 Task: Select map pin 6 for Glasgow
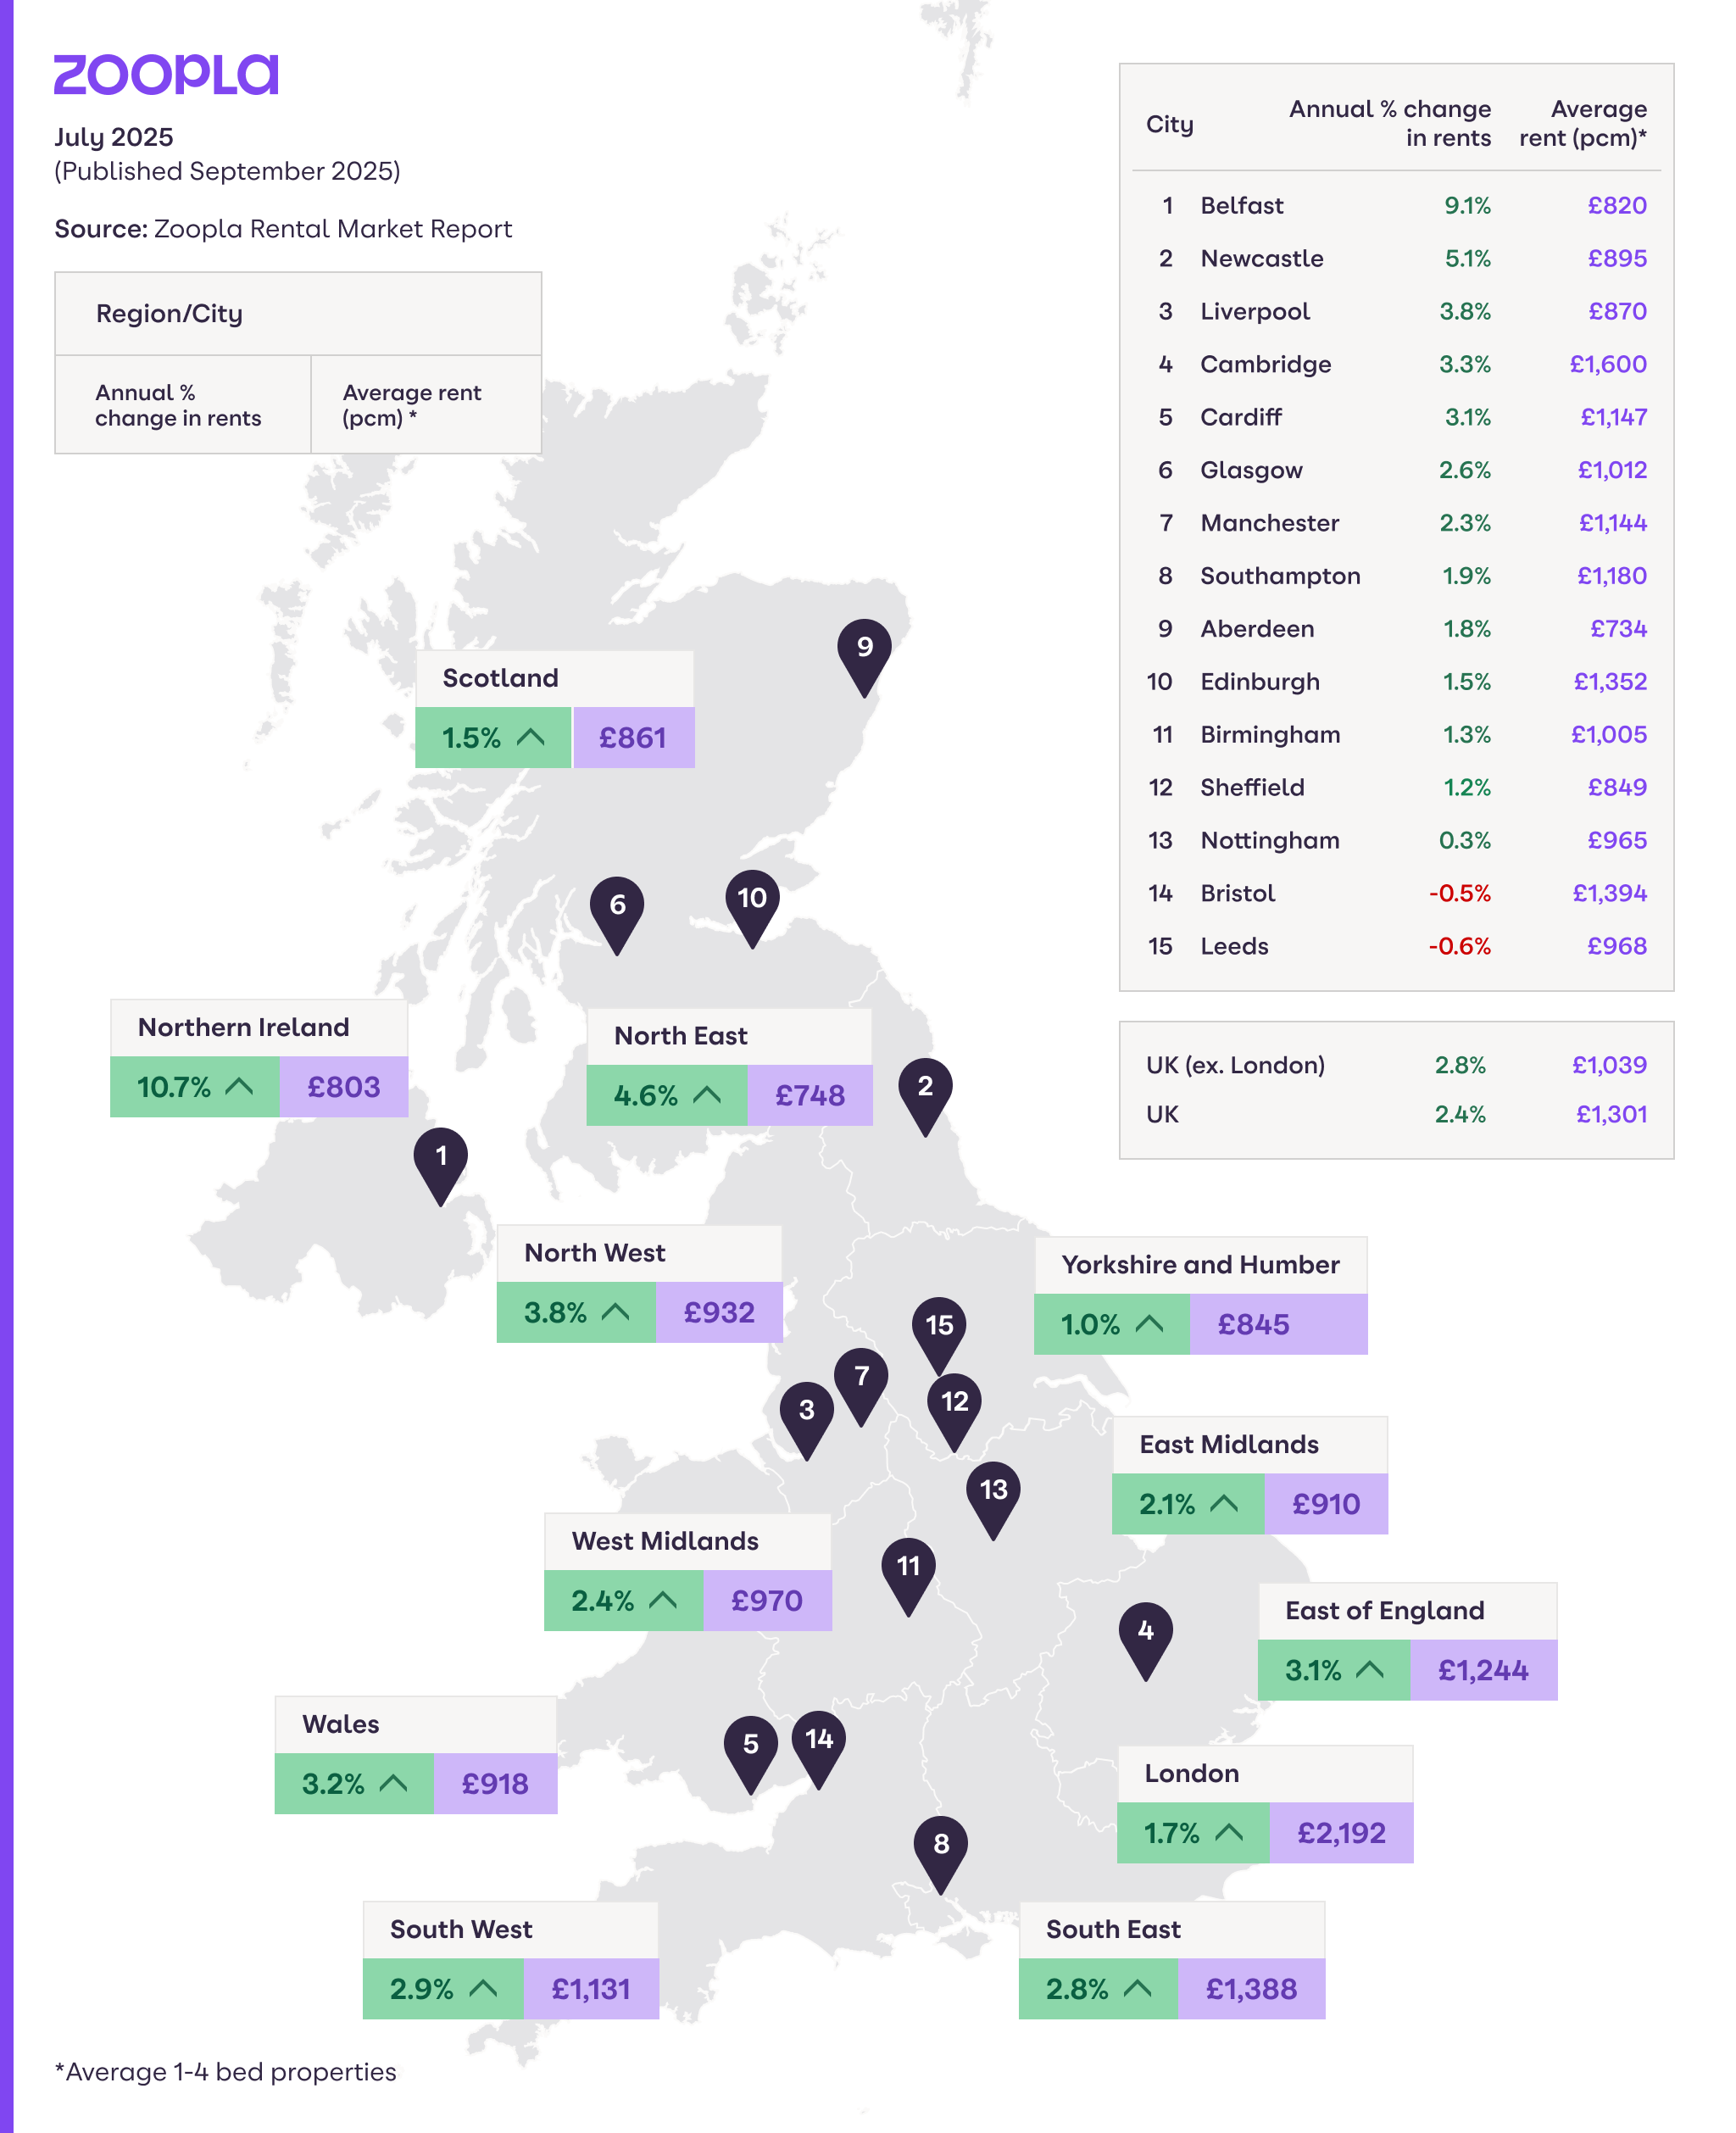[617, 907]
